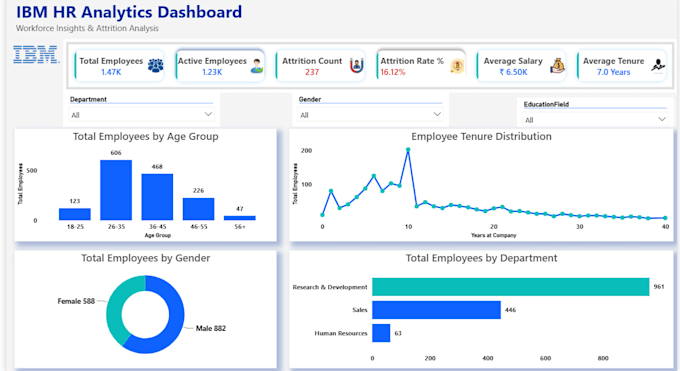
Task: Click the Attrition Count card
Action: click(x=320, y=66)
